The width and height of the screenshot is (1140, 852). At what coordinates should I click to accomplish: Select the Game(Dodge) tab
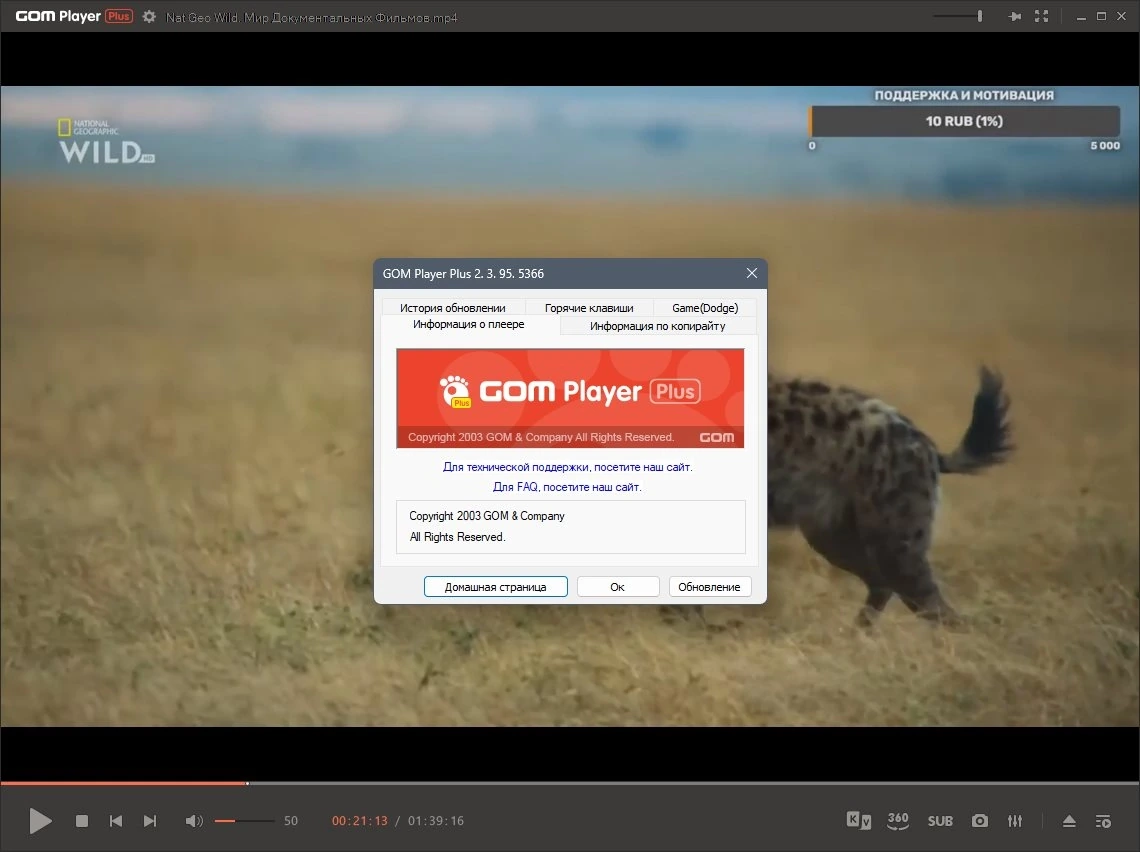705,308
